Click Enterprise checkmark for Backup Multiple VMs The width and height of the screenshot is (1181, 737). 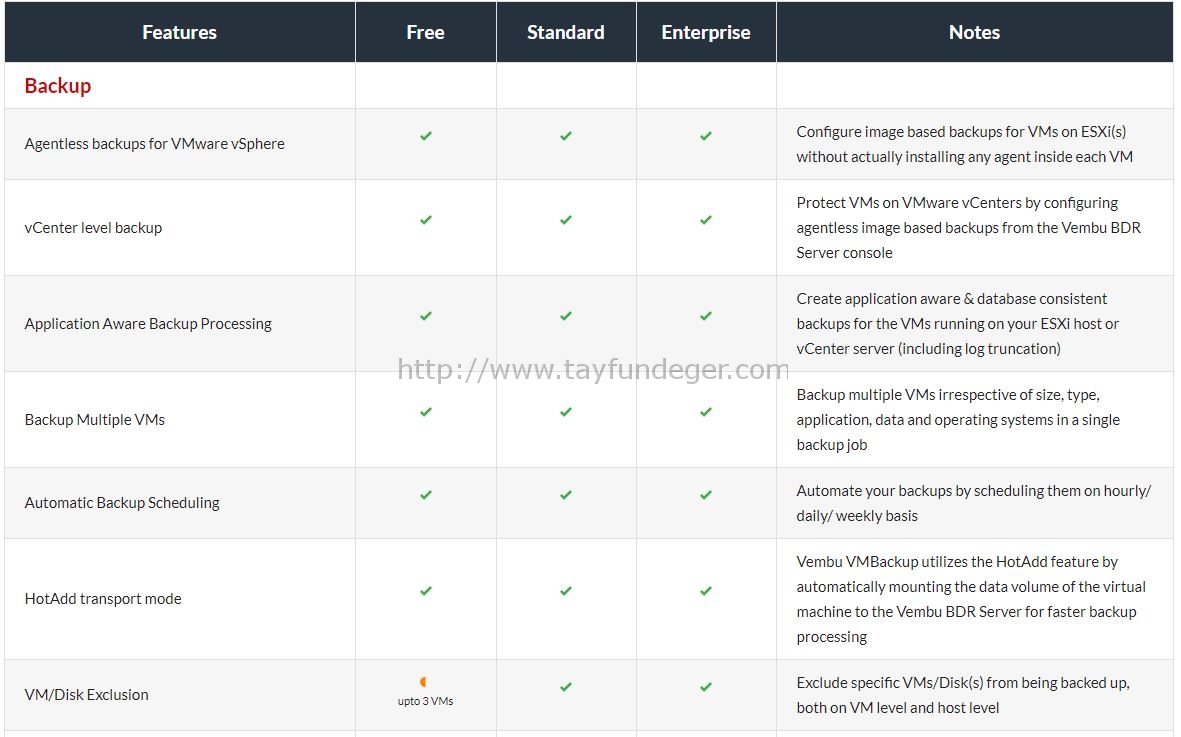[x=706, y=412]
